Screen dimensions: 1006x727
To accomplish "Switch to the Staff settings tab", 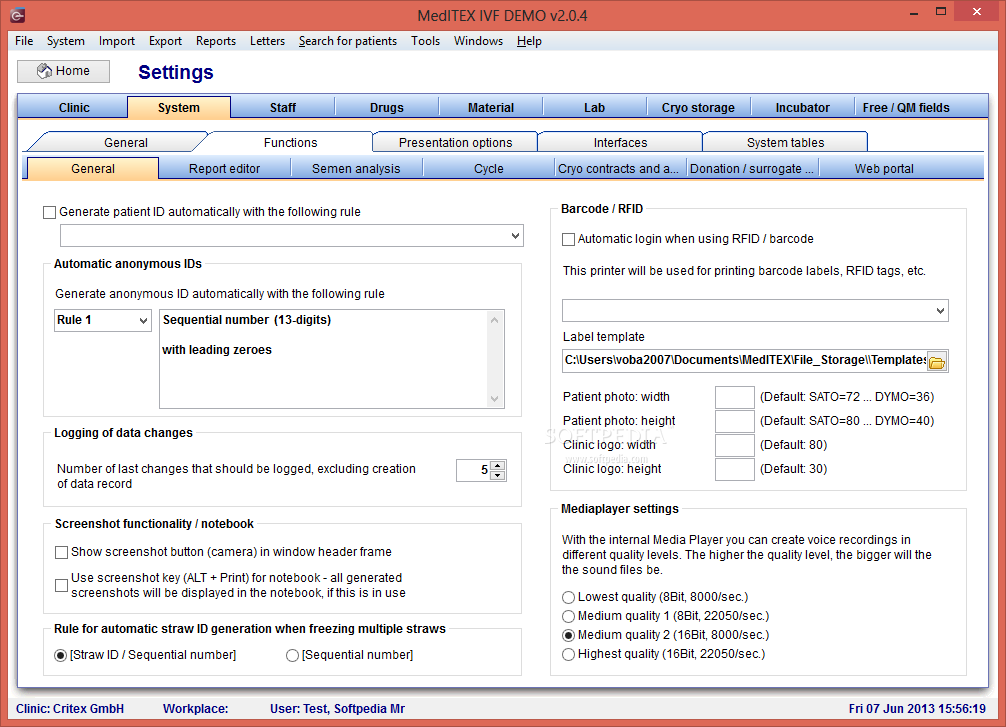I will (282, 108).
